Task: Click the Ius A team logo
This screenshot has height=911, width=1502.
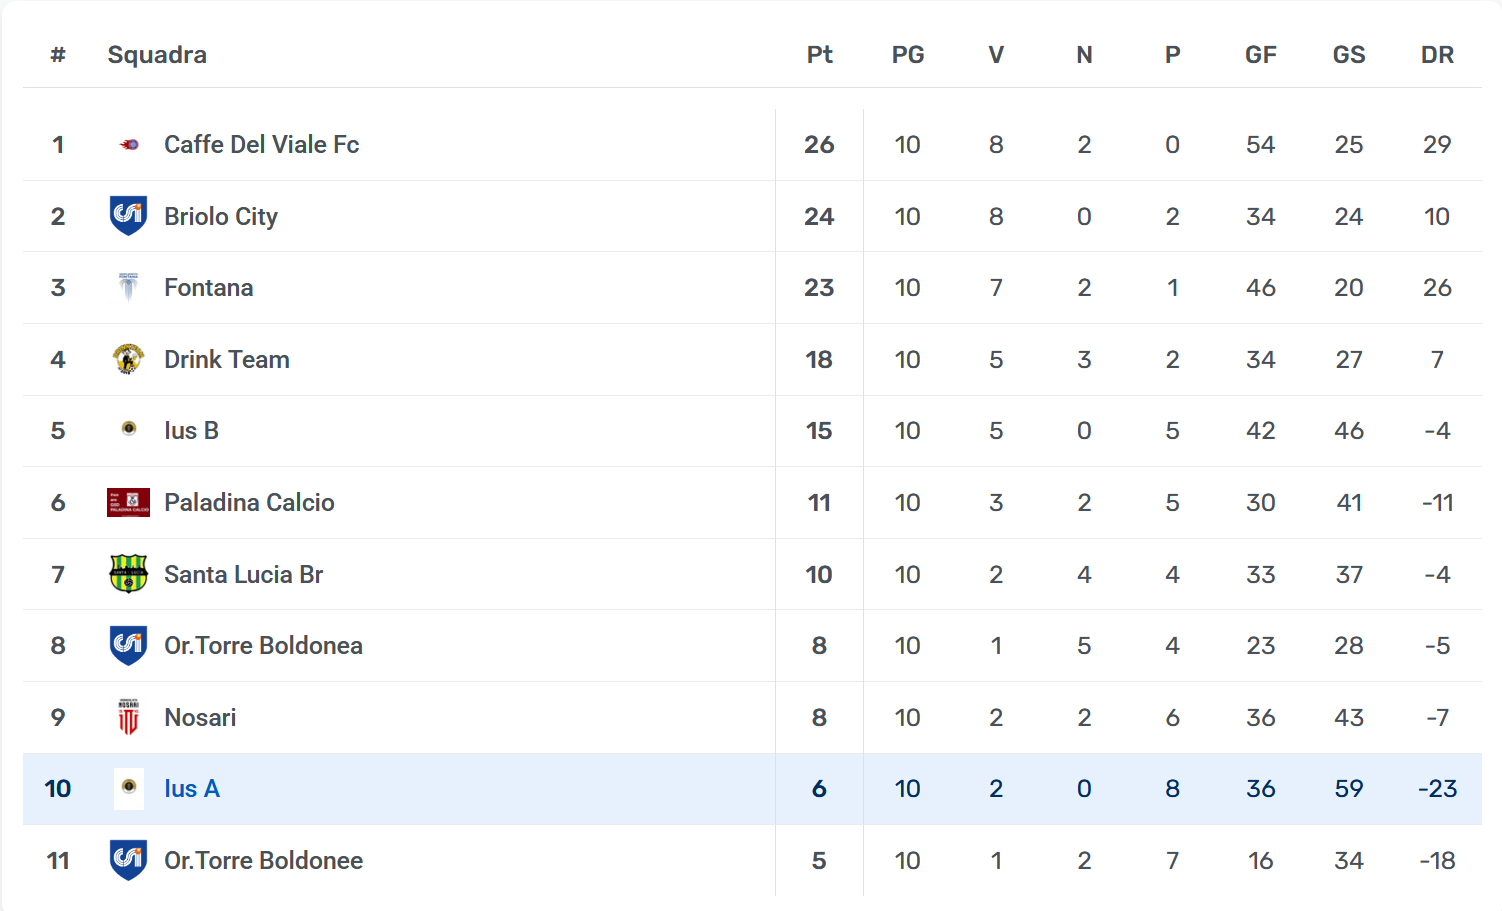Action: tap(128, 788)
